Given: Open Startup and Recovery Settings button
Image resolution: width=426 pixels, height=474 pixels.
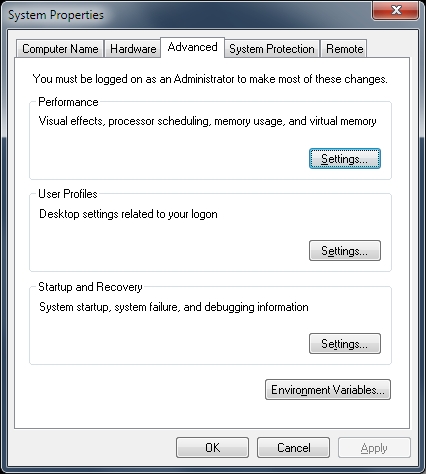Looking at the screenshot, I should click(x=345, y=343).
